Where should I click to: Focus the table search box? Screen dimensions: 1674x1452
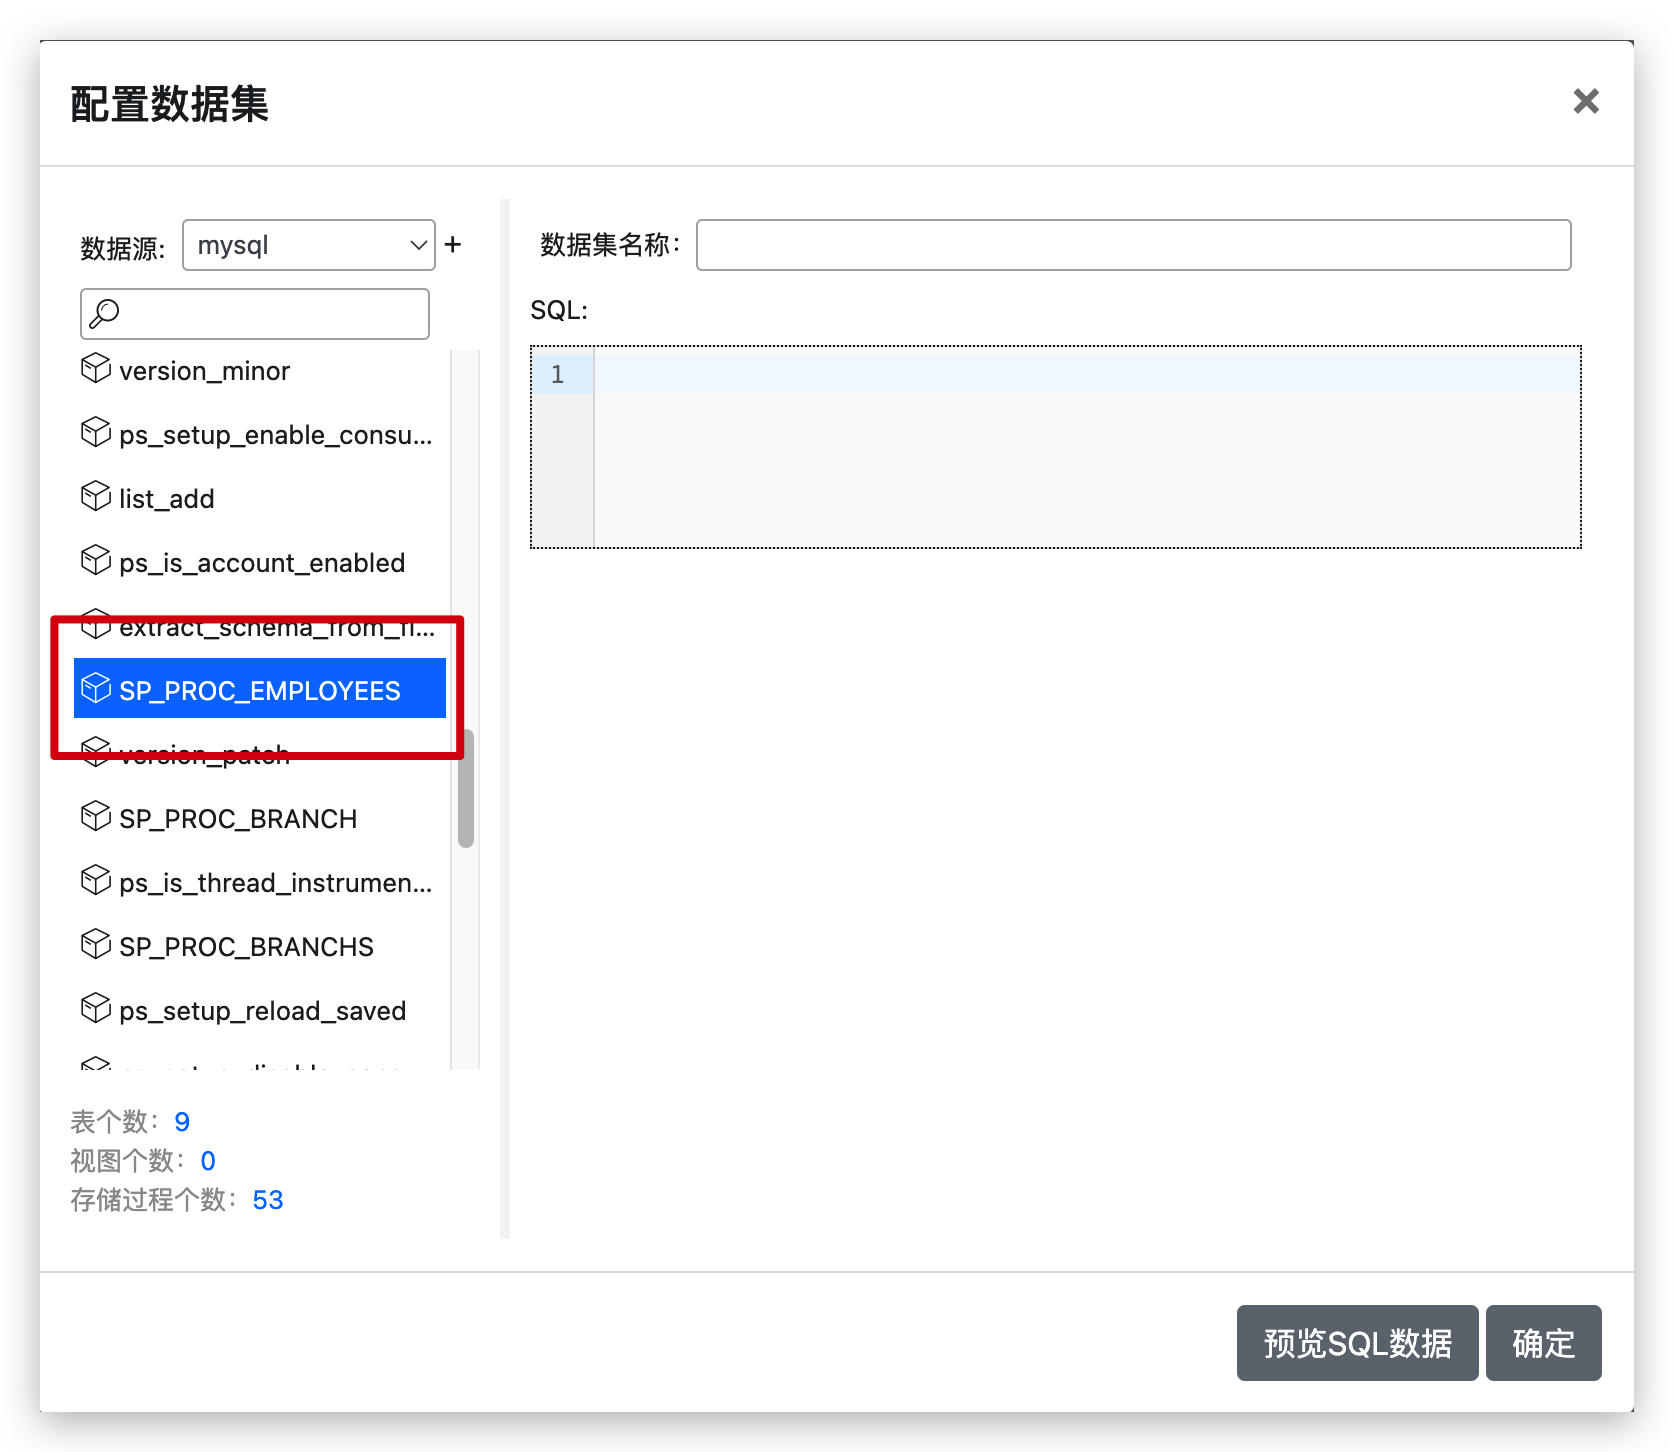pos(255,314)
